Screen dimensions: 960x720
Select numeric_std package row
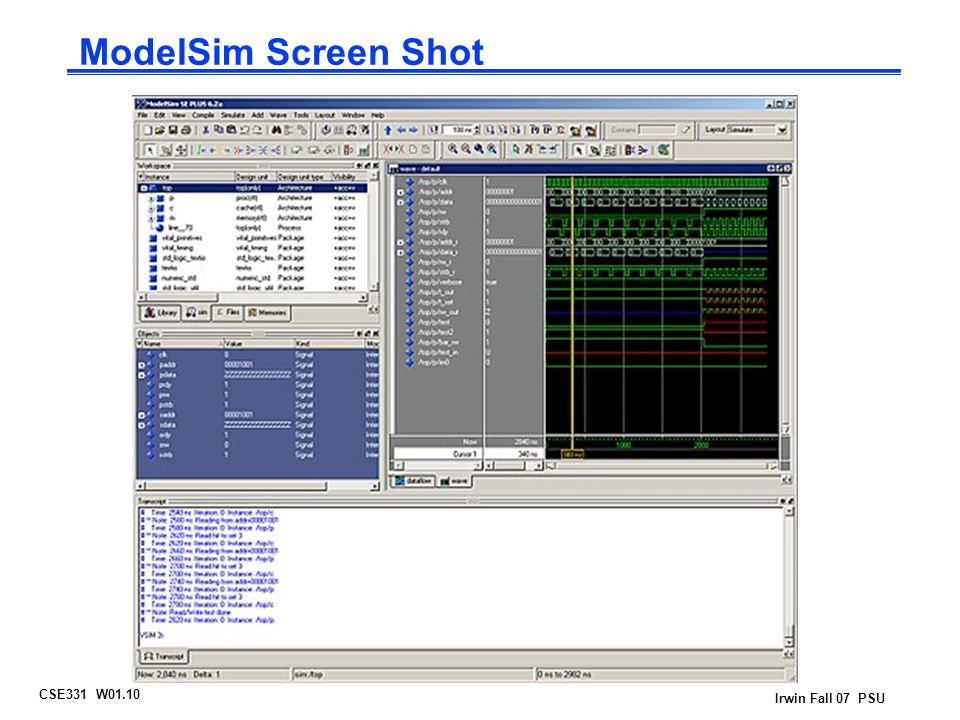click(253, 278)
